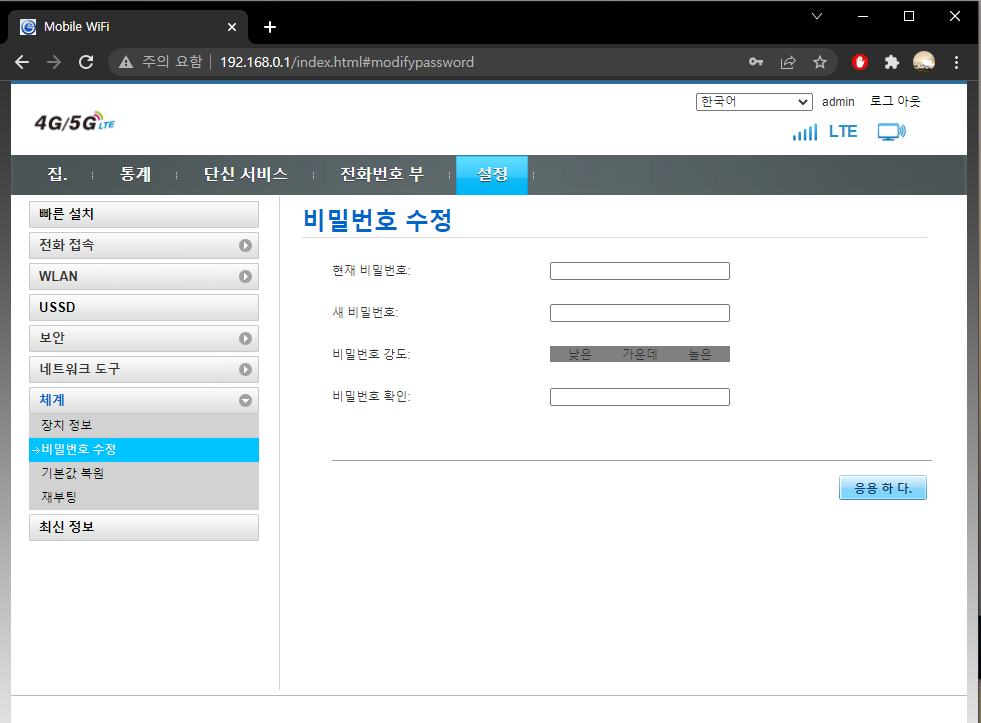Click the 높은 password strength segment
Screen dimensions: 981x723
(699, 355)
